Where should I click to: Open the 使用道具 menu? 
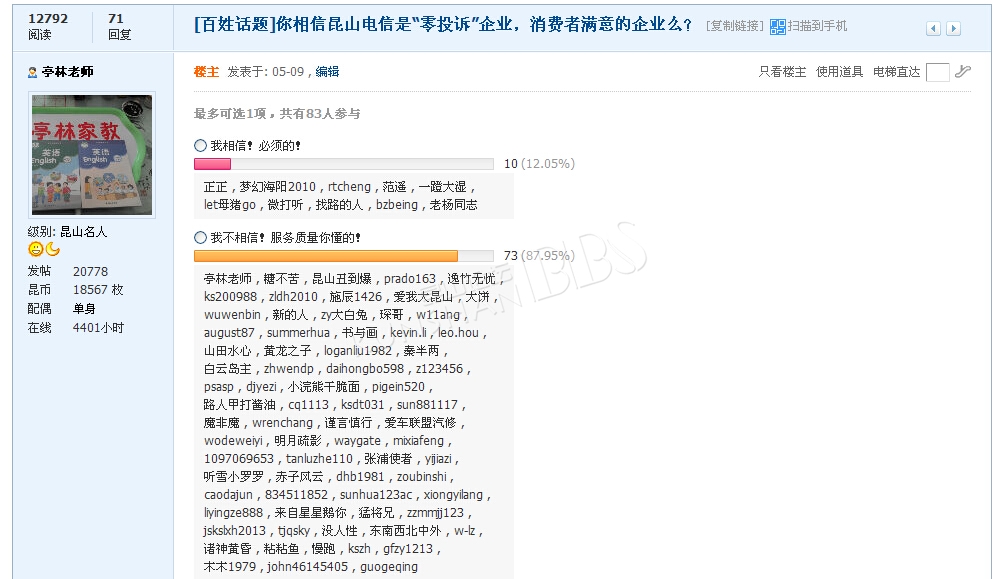tap(839, 72)
